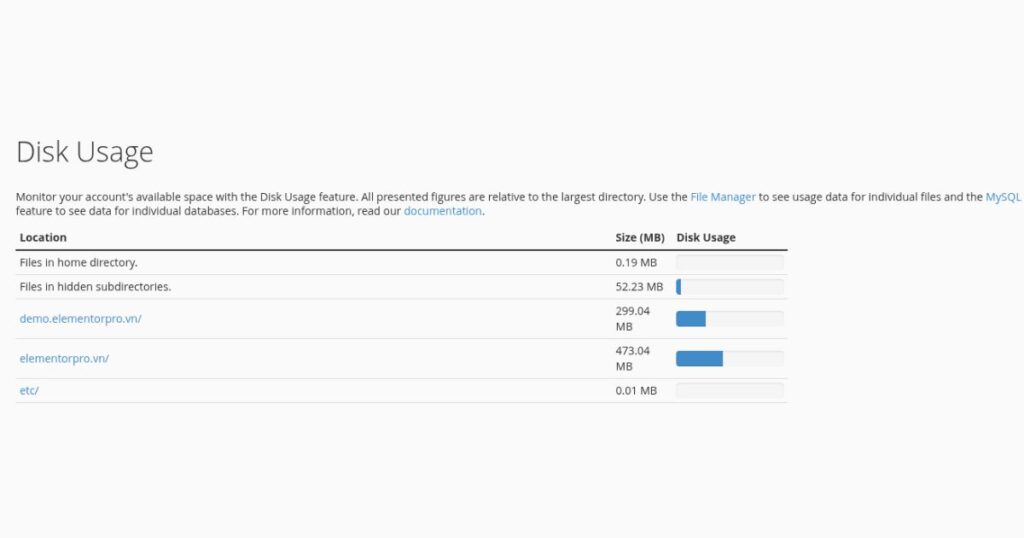Open the documentation link
Image resolution: width=1024 pixels, height=538 pixels.
click(442, 211)
